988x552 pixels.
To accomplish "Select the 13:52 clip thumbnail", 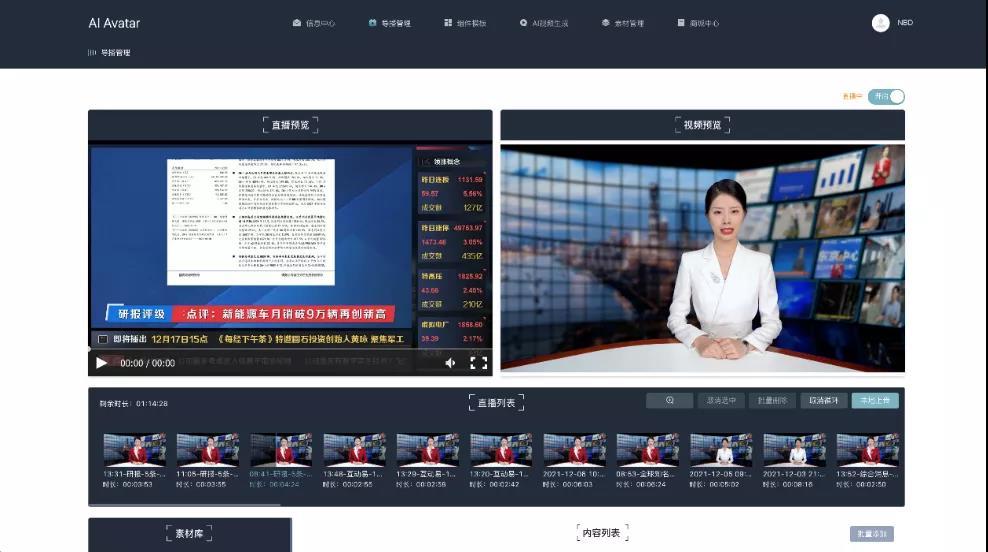I will tap(868, 449).
